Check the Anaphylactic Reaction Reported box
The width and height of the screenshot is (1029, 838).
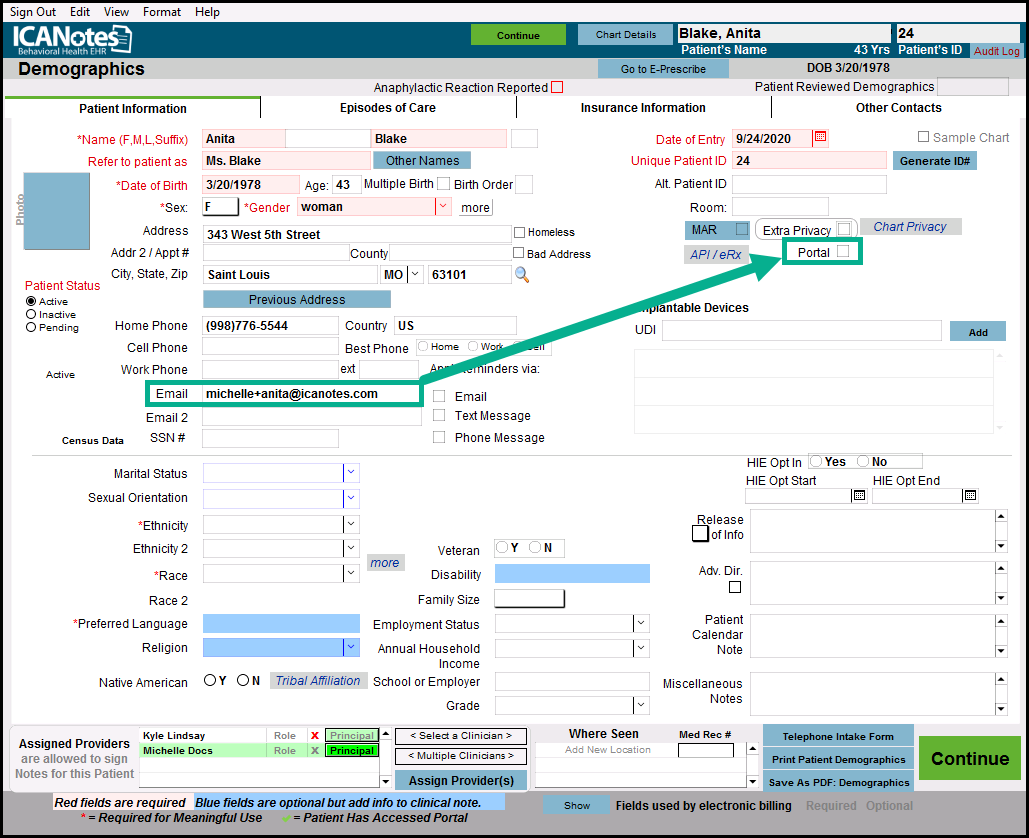[557, 88]
